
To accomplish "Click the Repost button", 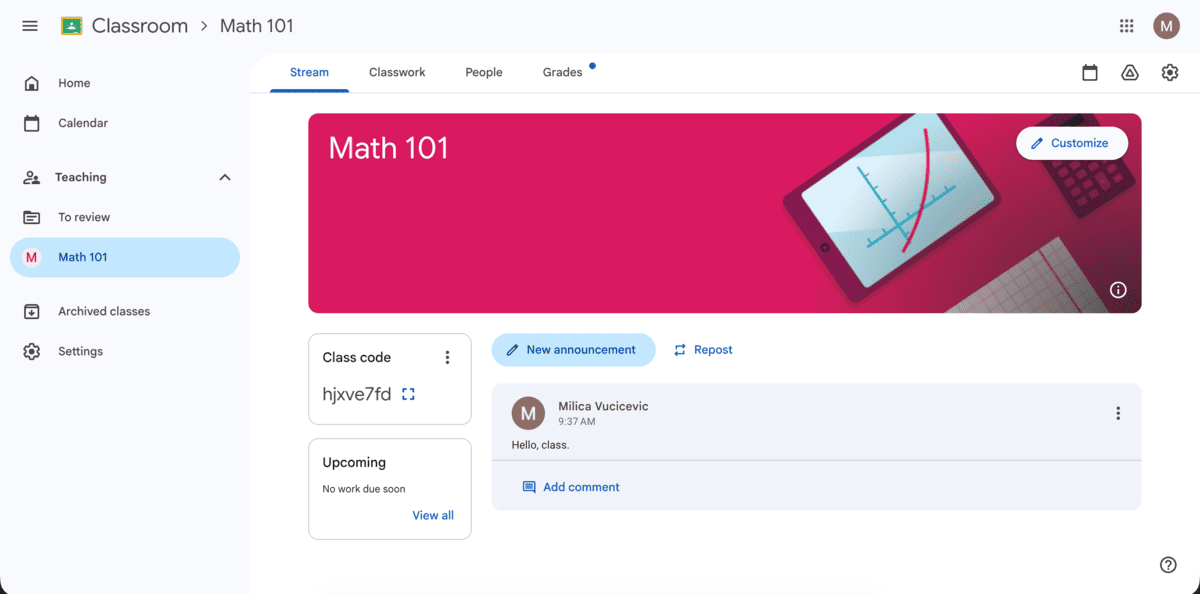I will coord(703,349).
